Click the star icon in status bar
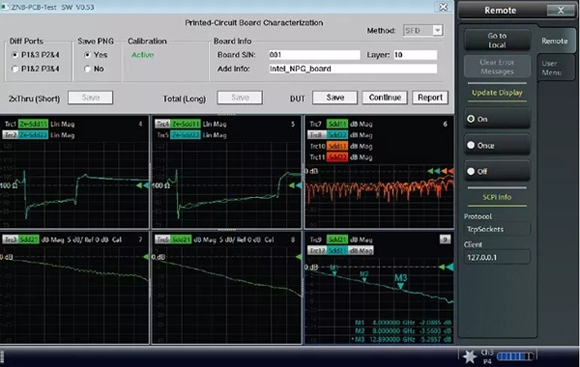 469,357
